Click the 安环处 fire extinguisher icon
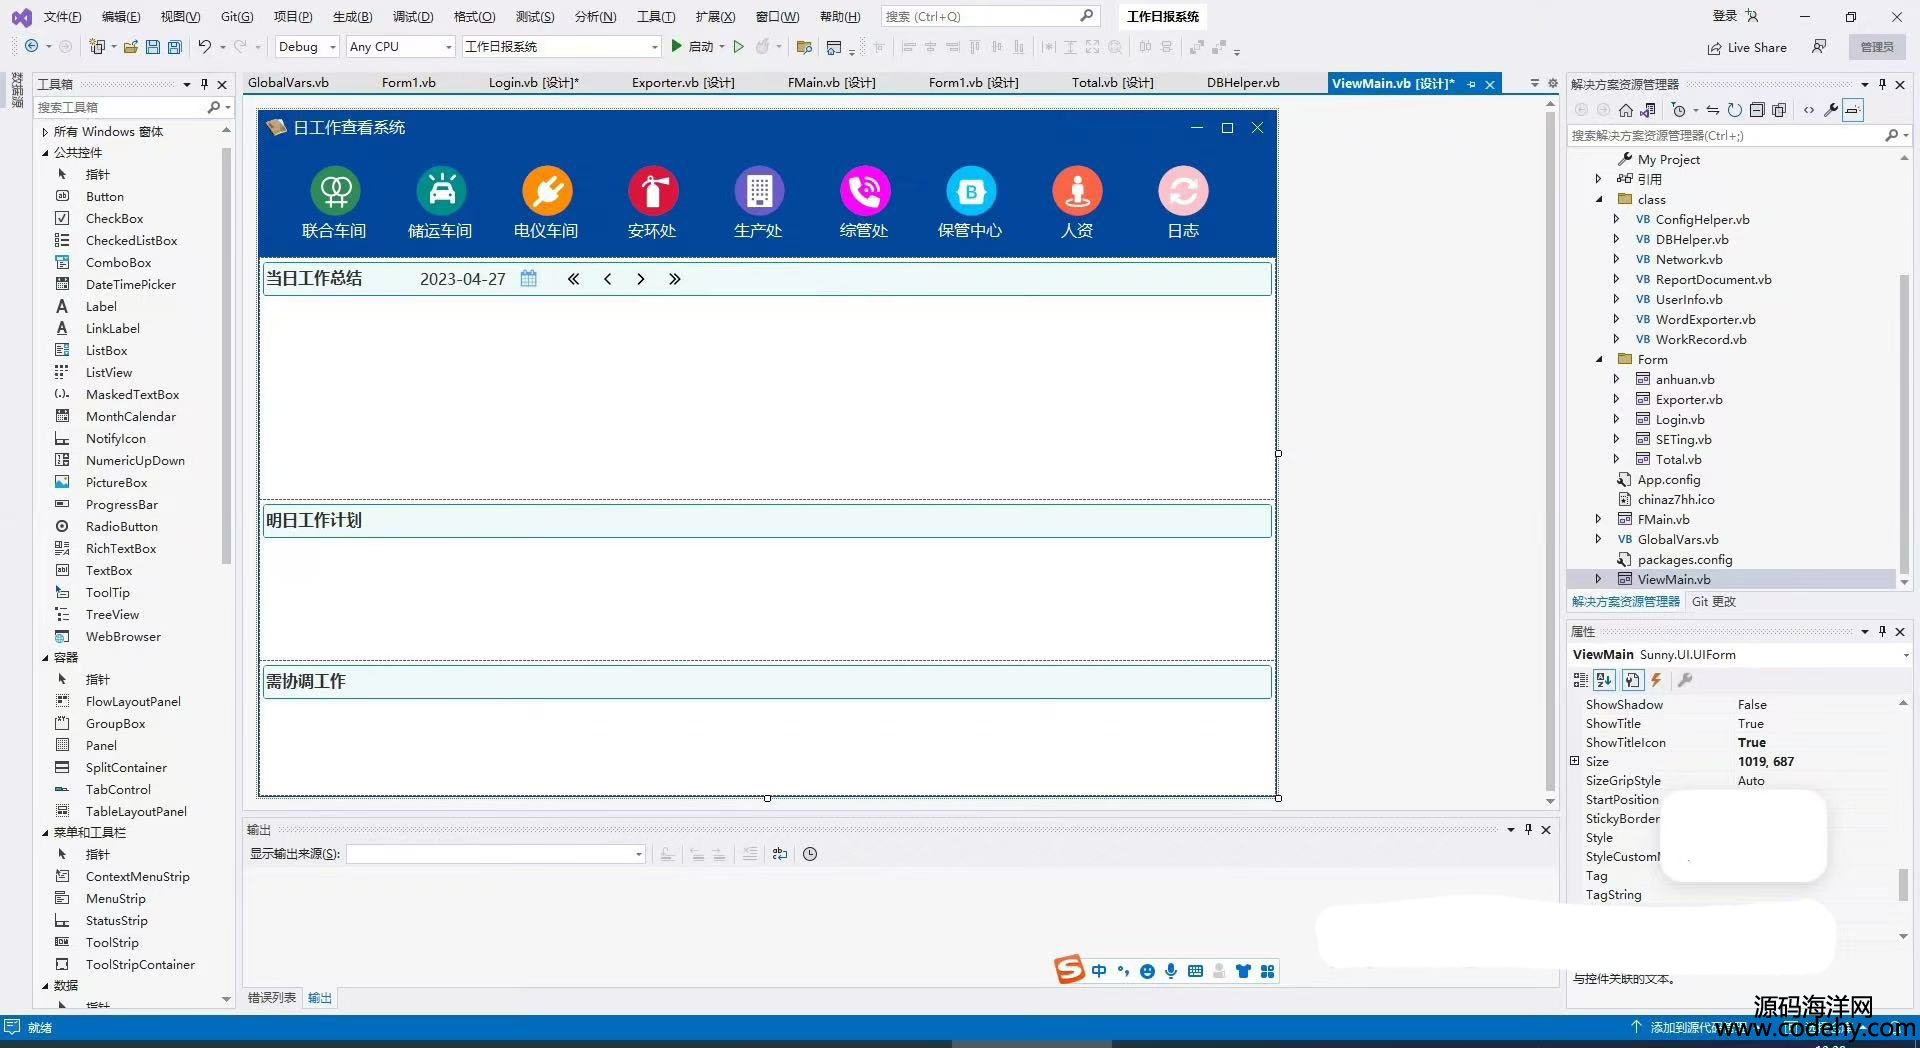The width and height of the screenshot is (1920, 1048). [x=653, y=190]
